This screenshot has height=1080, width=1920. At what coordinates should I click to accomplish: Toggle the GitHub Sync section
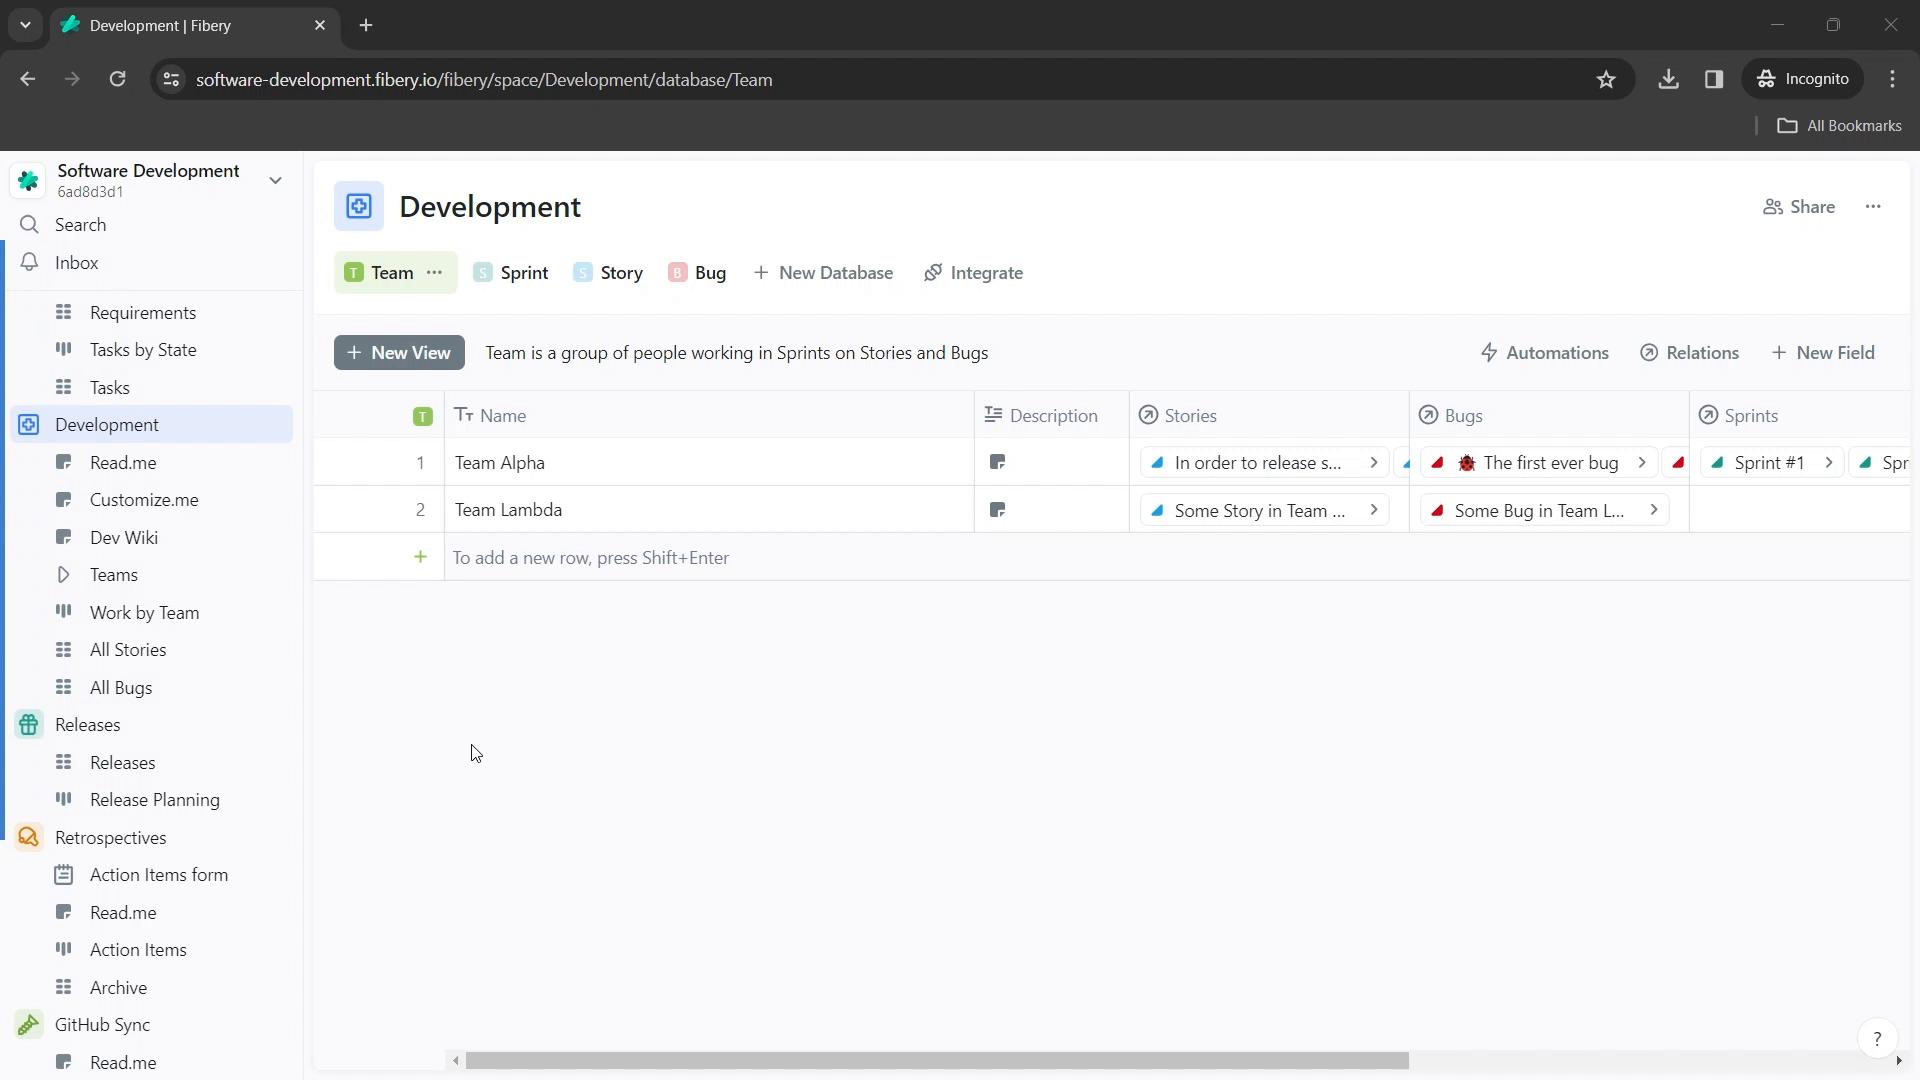tap(102, 1025)
